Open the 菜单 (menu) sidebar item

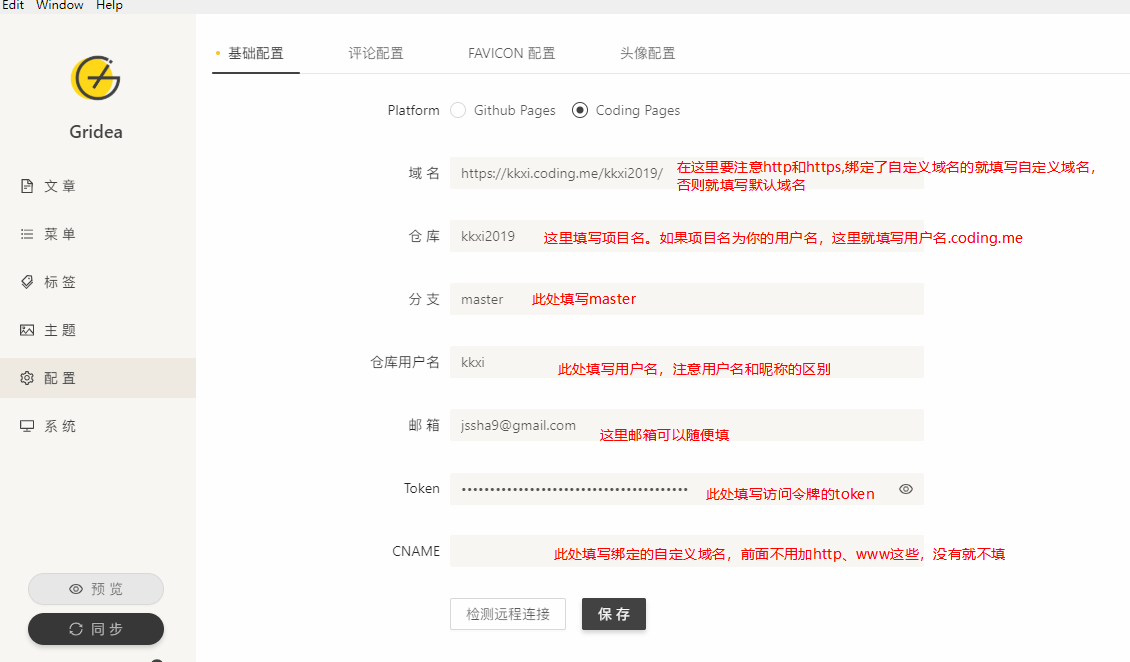98,234
